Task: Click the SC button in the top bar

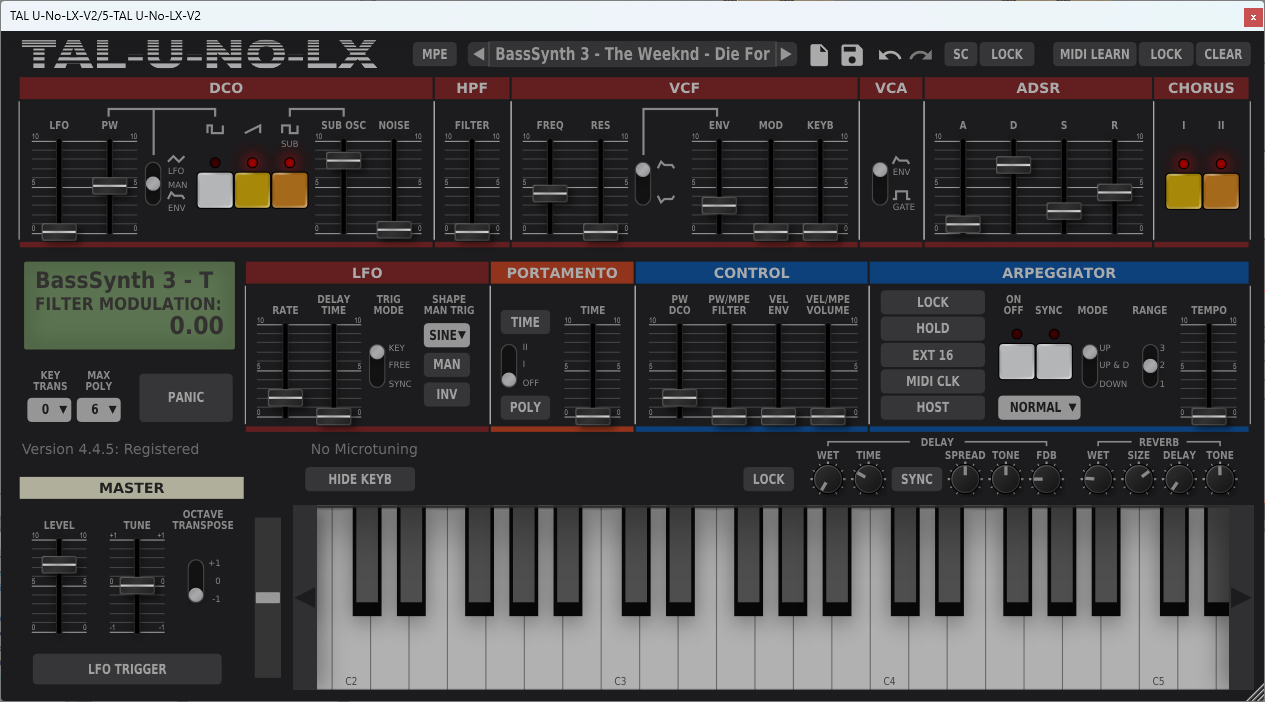Action: (961, 54)
